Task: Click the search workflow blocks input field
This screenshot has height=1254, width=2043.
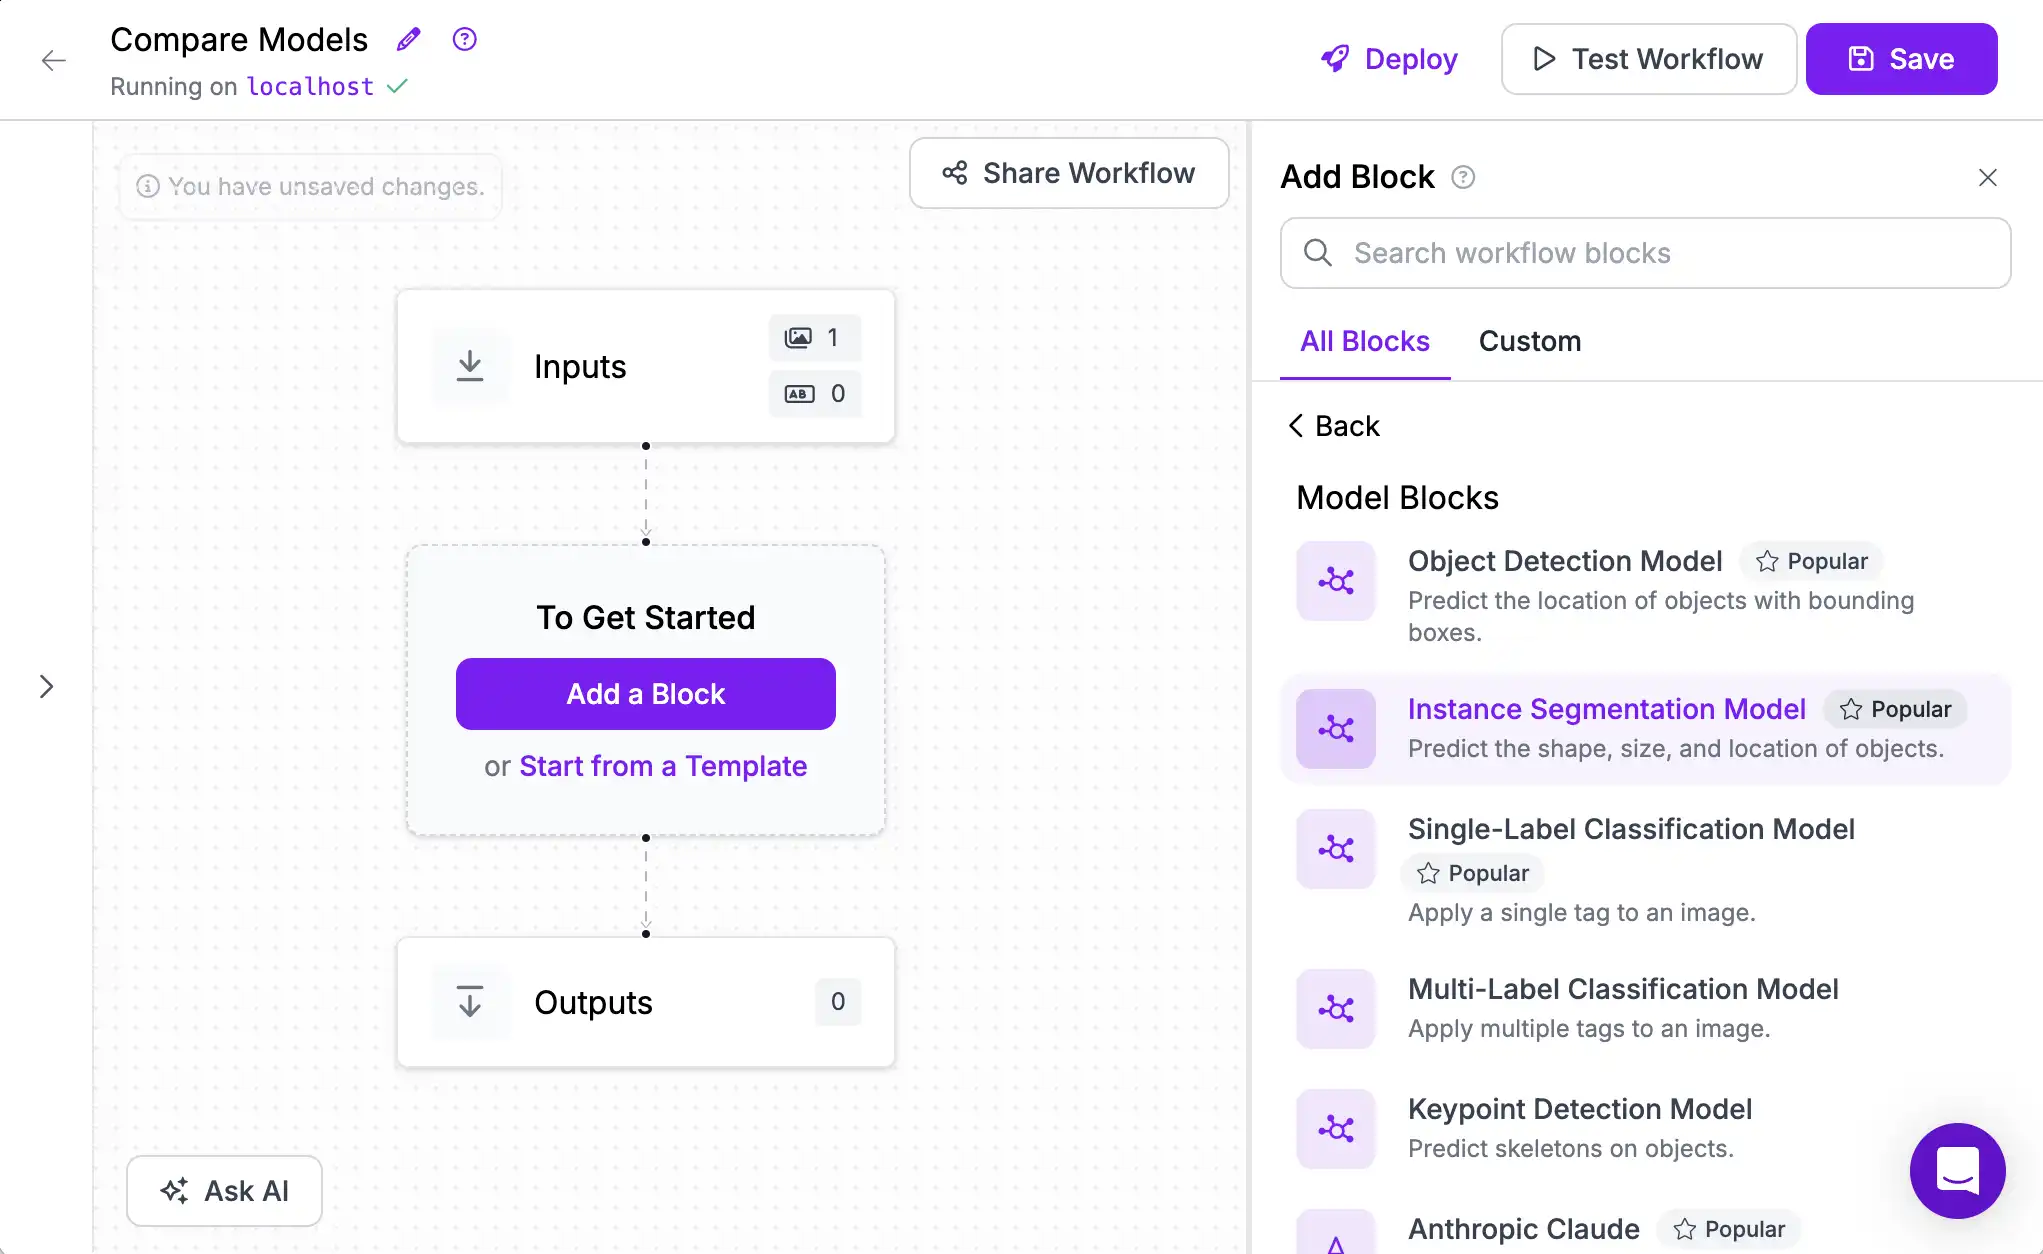Action: pyautogui.click(x=1646, y=253)
